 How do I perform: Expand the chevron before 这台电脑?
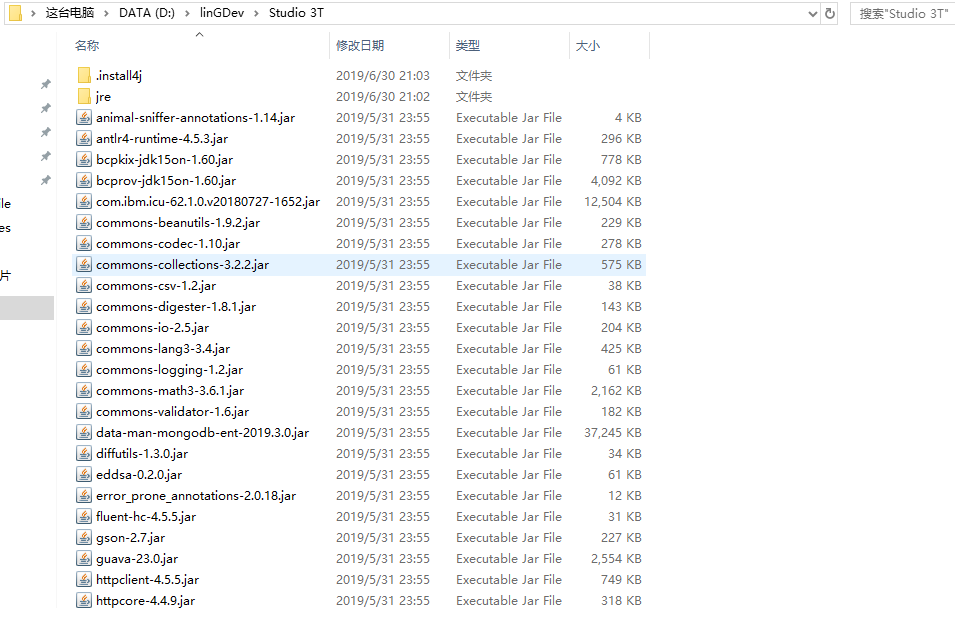pyautogui.click(x=33, y=13)
